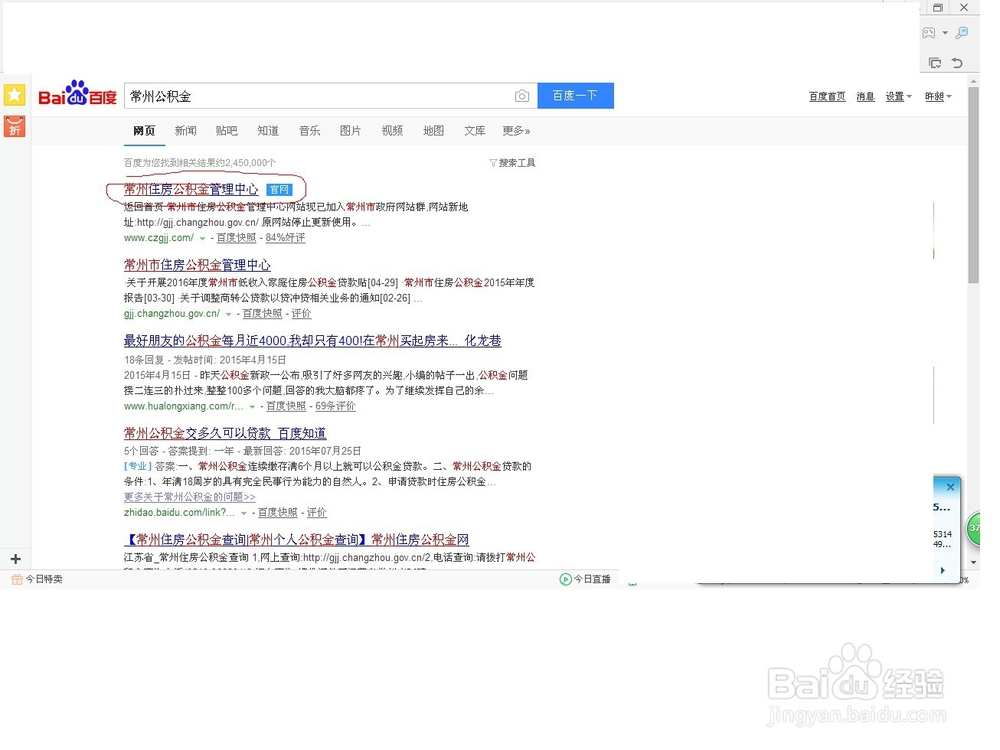
Task: Switch to the 知道 tab
Action: point(268,131)
